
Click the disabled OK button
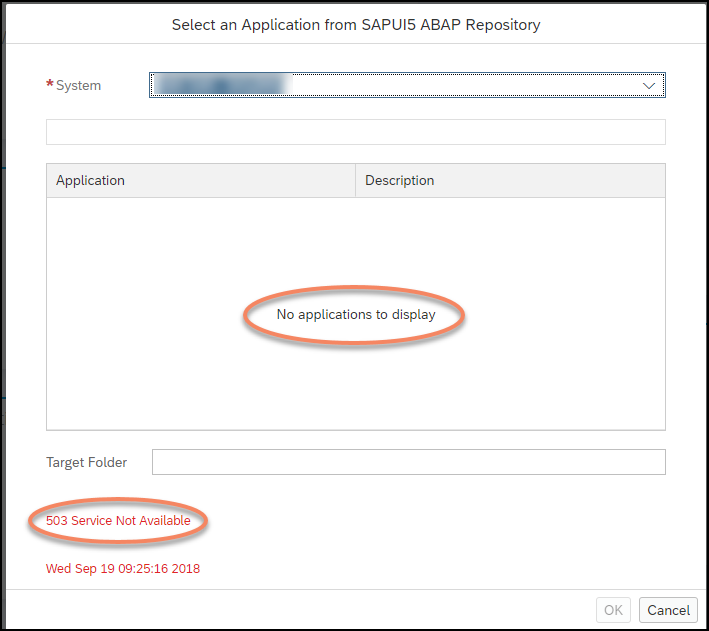click(x=613, y=610)
